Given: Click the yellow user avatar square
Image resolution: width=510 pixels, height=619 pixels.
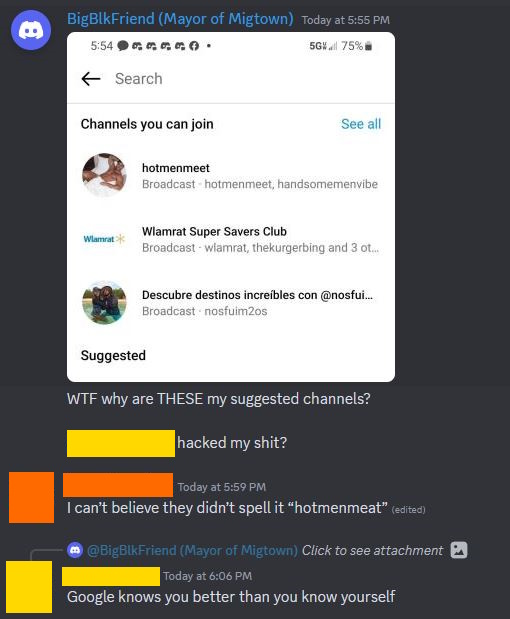Looking at the screenshot, I should click(29, 587).
